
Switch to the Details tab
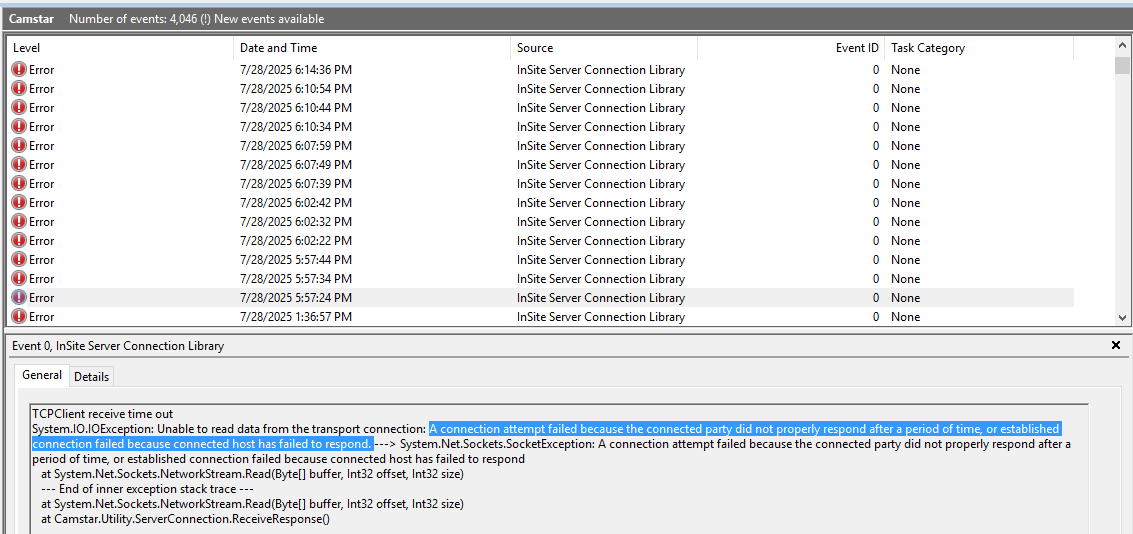click(x=91, y=376)
